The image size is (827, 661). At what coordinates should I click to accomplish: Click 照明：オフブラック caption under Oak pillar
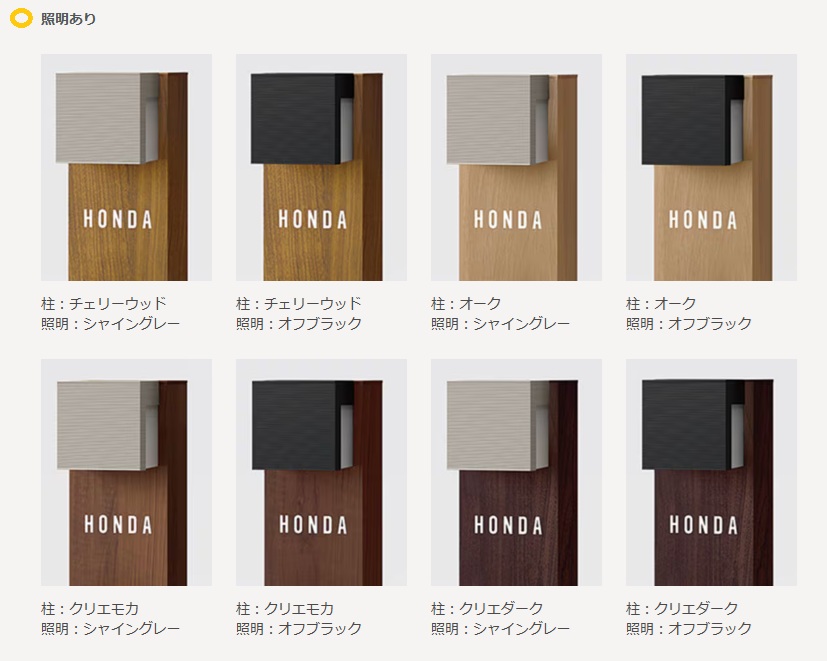point(689,323)
